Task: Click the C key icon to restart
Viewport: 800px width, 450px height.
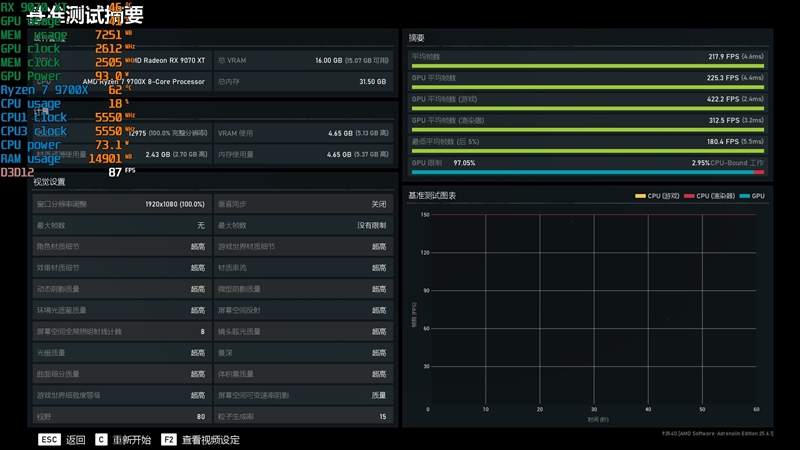Action: [x=101, y=440]
